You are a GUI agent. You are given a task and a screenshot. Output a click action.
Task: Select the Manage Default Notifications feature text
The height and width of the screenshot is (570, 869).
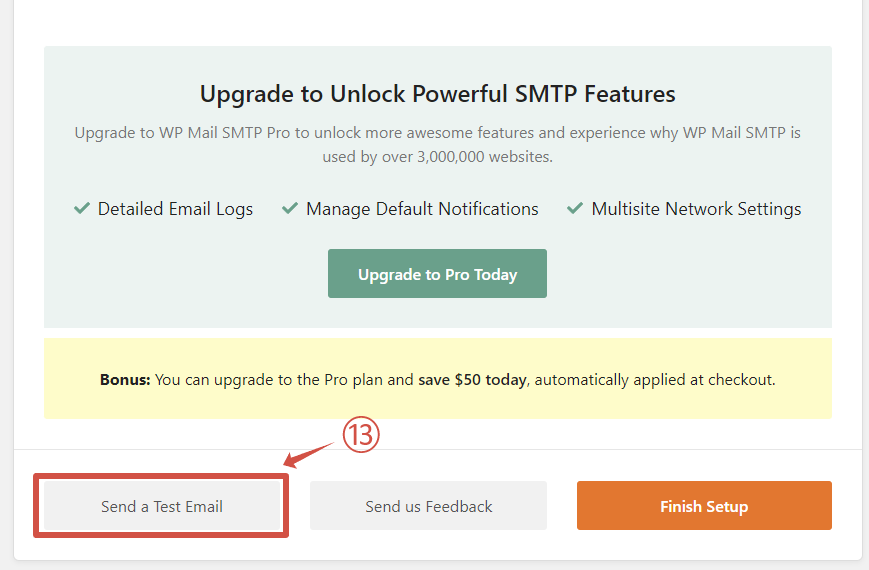coord(422,209)
